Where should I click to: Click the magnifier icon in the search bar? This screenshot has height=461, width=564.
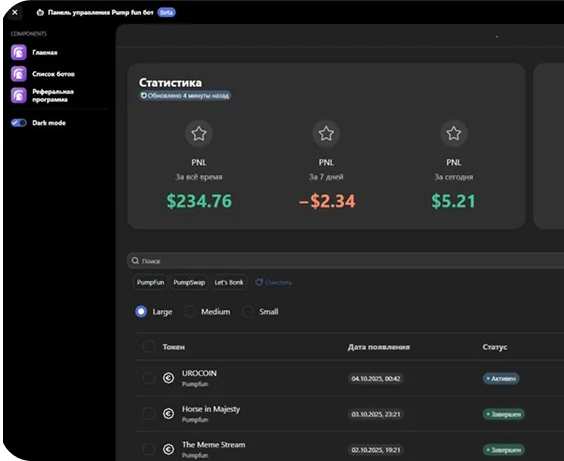coord(135,261)
